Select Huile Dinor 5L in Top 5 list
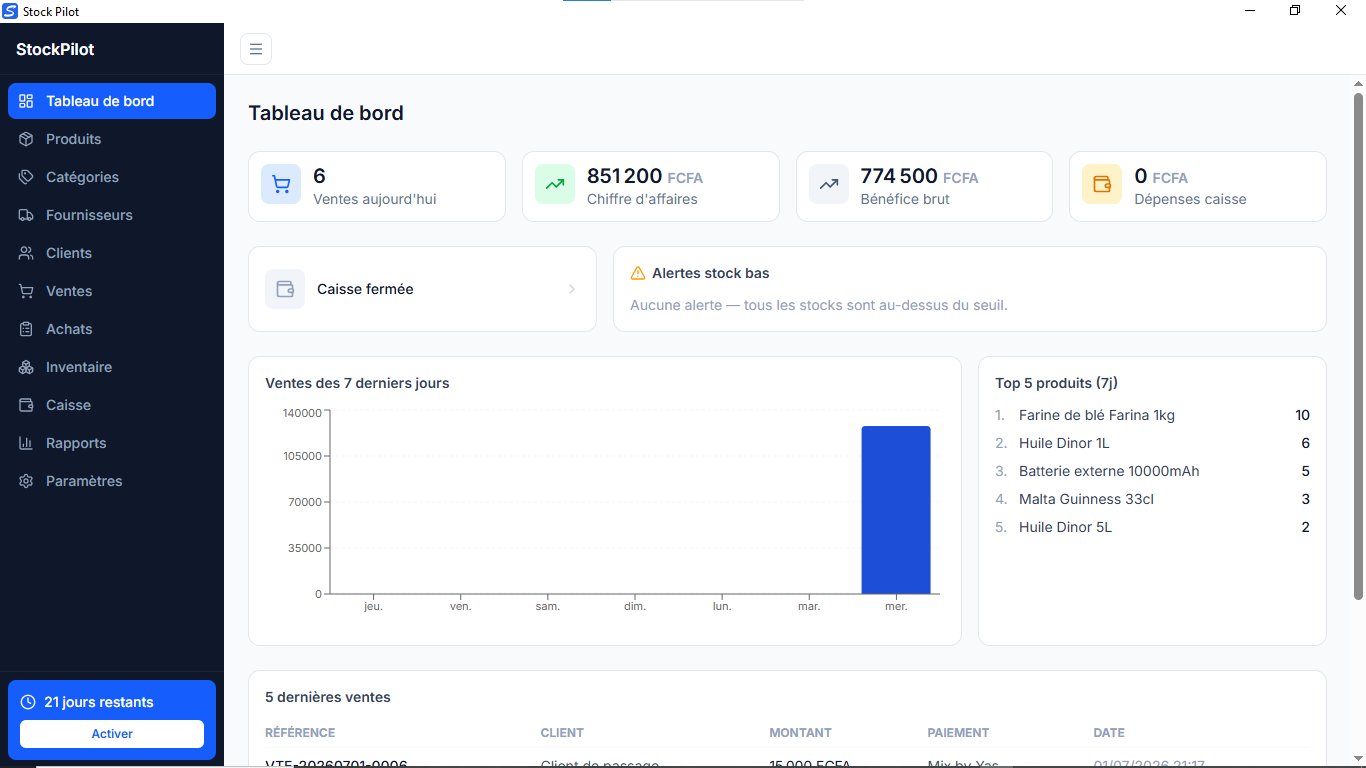This screenshot has height=768, width=1366. [1152, 527]
